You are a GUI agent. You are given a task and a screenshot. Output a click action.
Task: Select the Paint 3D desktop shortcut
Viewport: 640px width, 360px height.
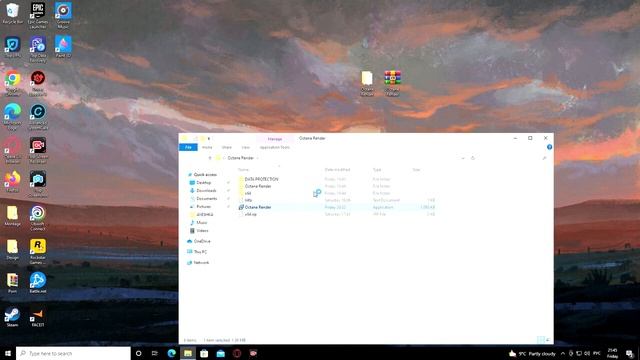[63, 47]
